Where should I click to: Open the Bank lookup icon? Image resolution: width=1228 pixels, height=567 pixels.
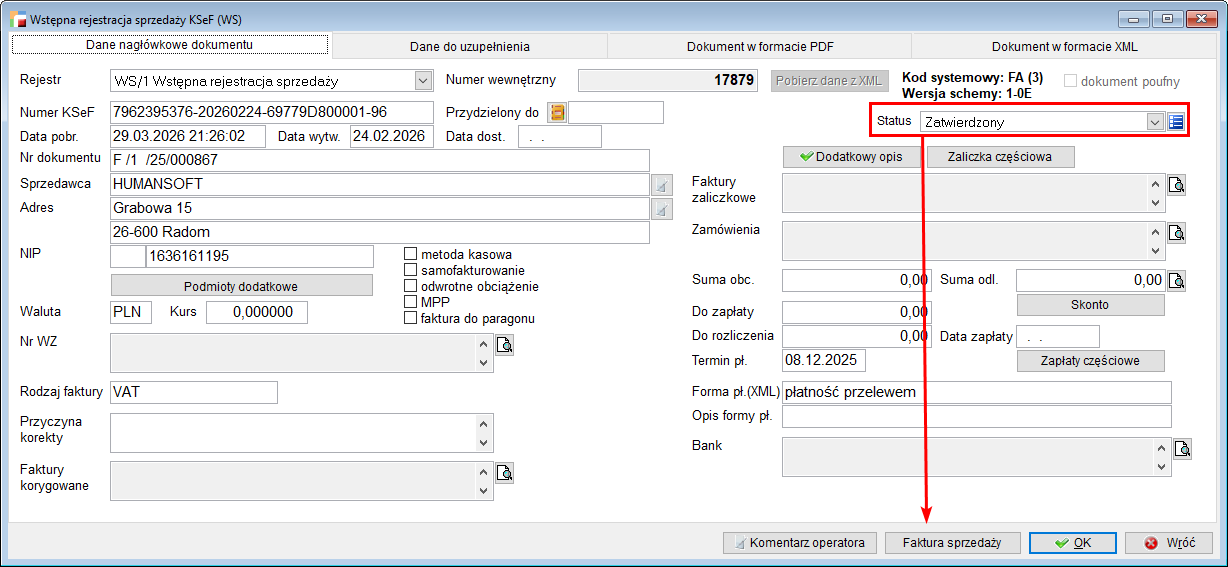1182,449
